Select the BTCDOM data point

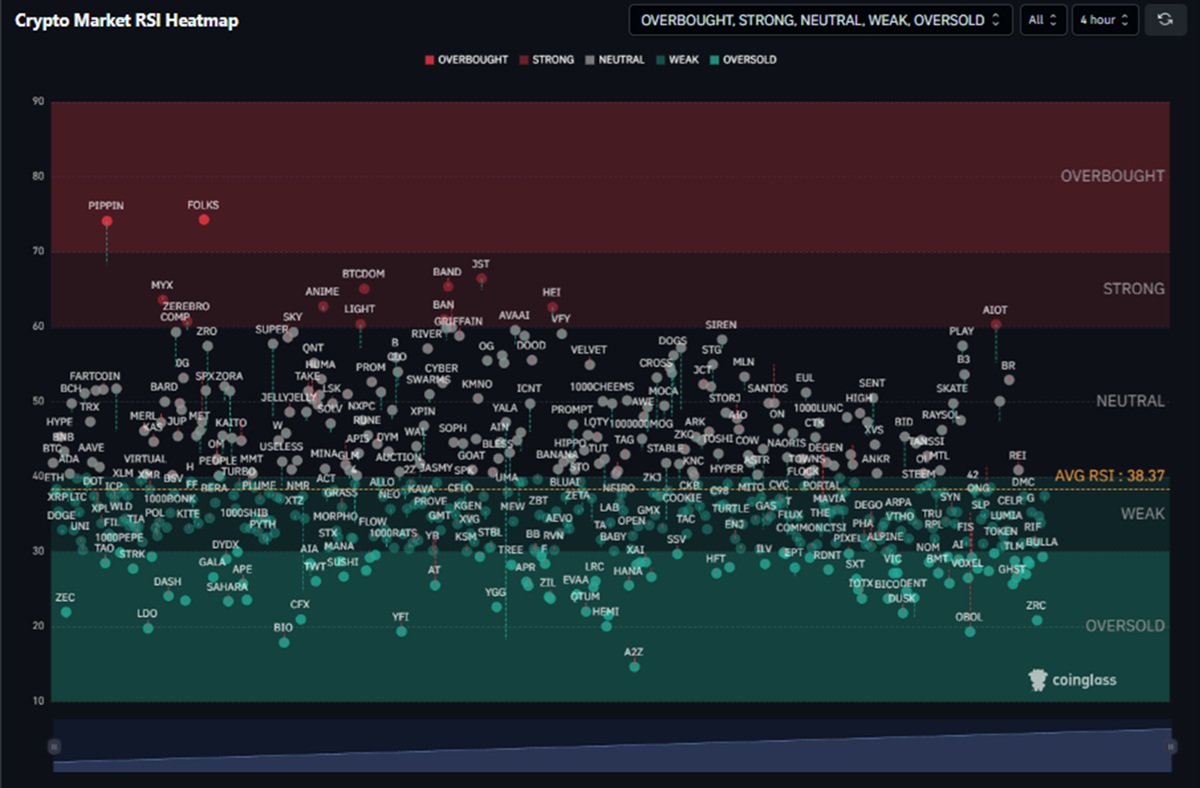point(364,288)
